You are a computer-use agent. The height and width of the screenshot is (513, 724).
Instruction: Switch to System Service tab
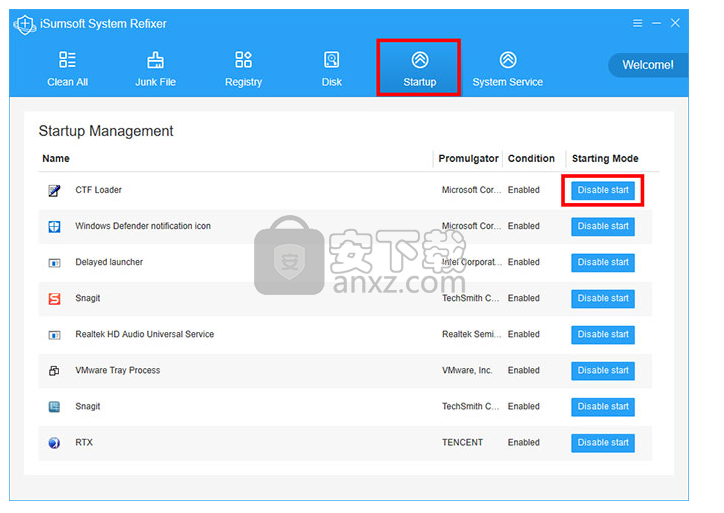coord(507,68)
